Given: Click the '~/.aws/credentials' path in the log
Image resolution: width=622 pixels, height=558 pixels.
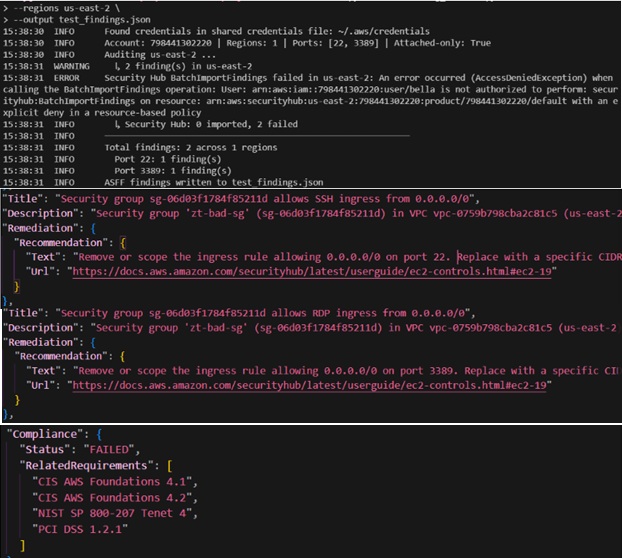Looking at the screenshot, I should 384,31.
